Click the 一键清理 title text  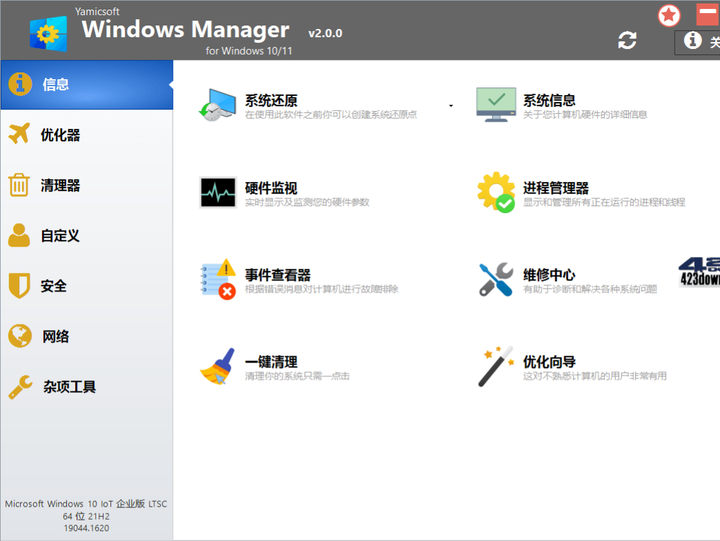tap(271, 361)
